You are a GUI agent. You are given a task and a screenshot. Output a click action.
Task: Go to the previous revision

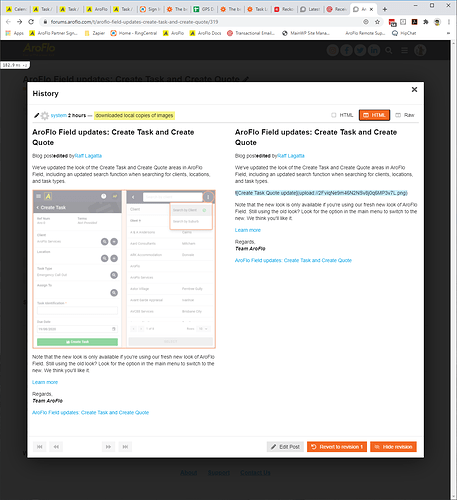coord(56,447)
